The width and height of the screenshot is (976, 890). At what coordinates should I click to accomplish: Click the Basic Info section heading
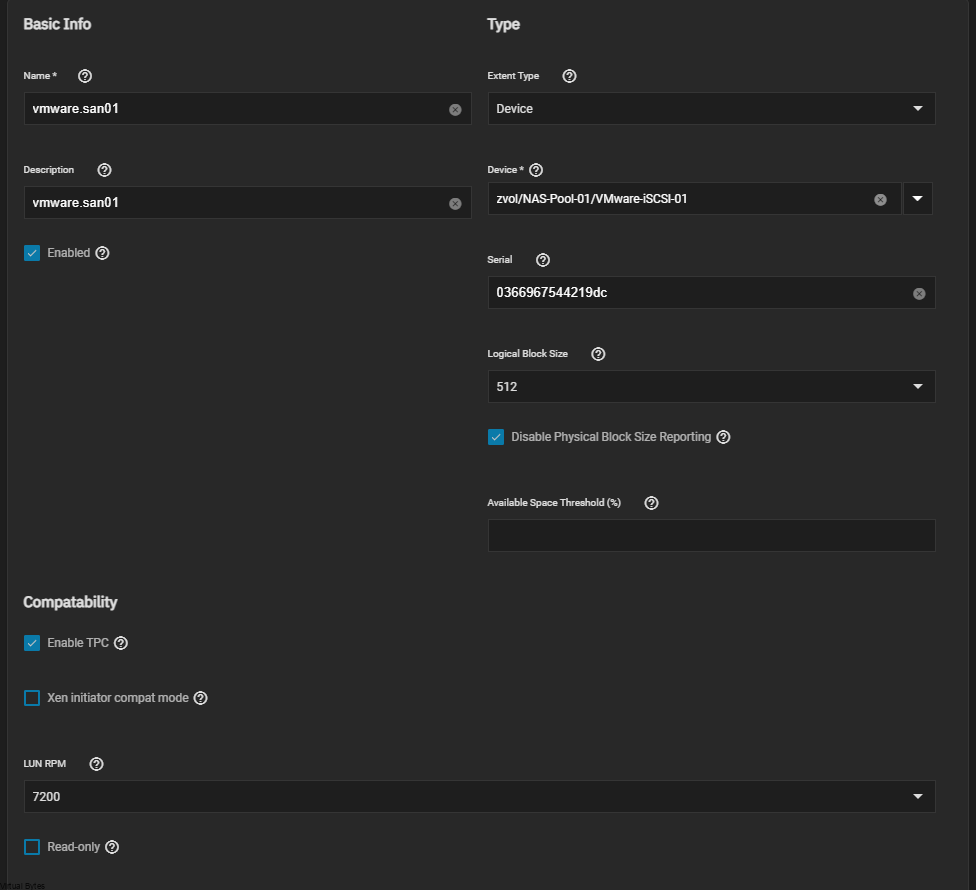click(57, 24)
